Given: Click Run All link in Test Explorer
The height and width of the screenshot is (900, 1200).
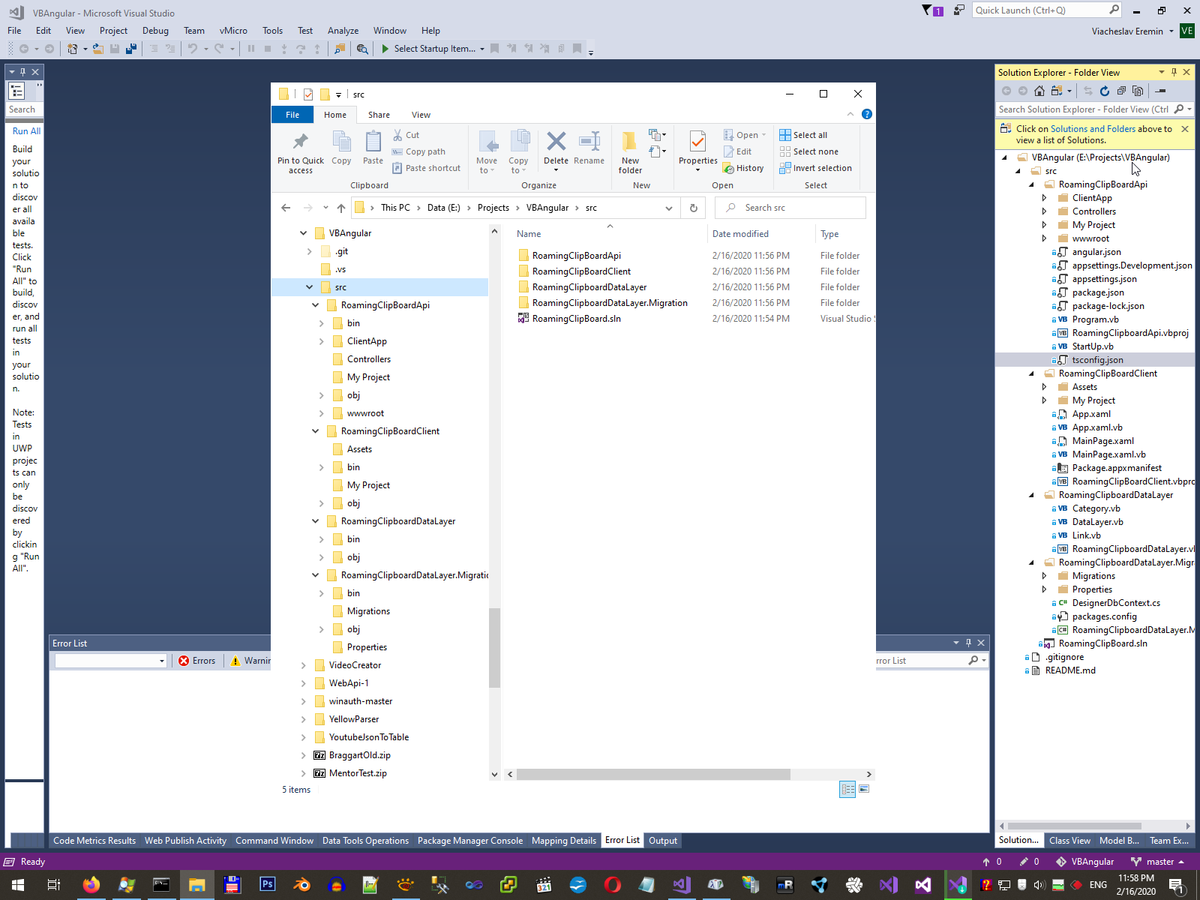Looking at the screenshot, I should [x=27, y=131].
